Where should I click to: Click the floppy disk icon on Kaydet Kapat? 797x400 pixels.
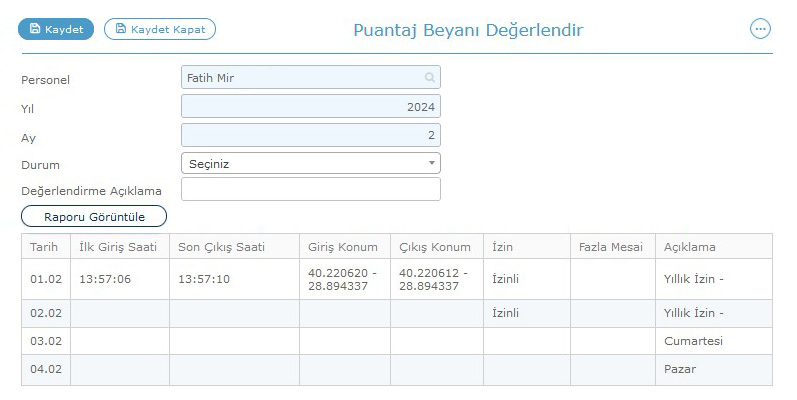[x=120, y=28]
